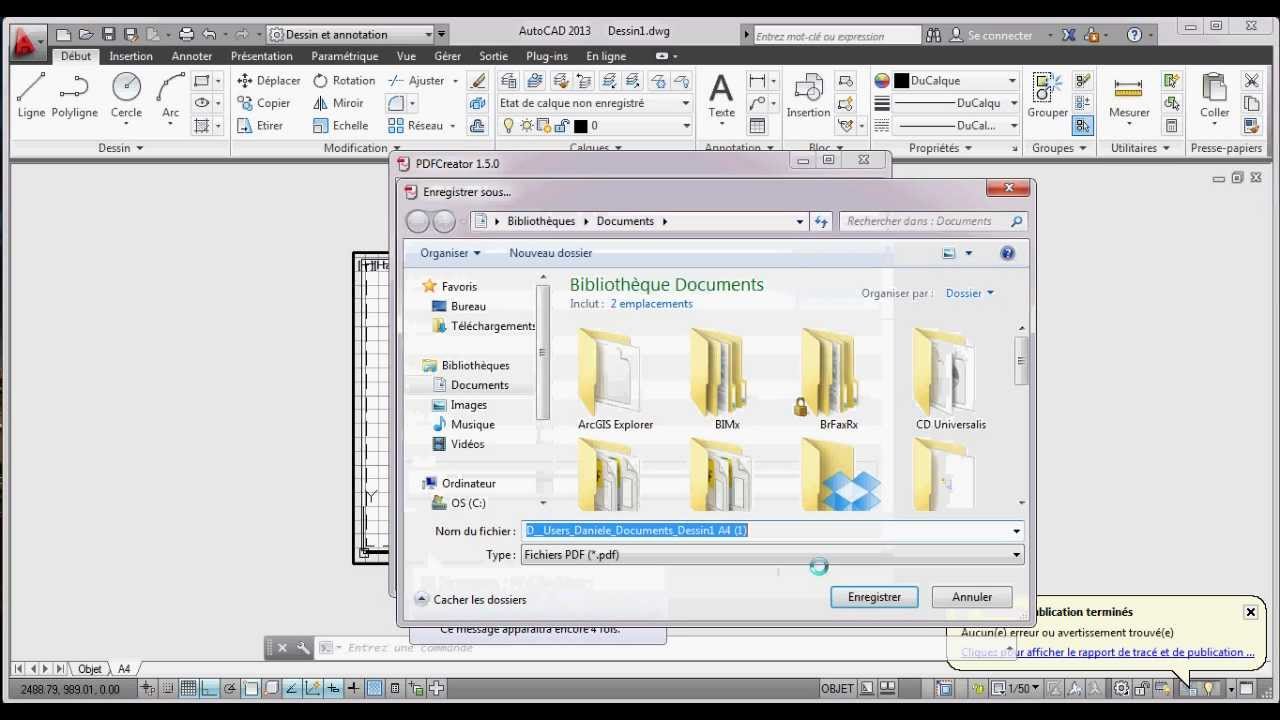Activate the Miroir (mirror) tool
This screenshot has width=1280, height=720.
coord(338,103)
